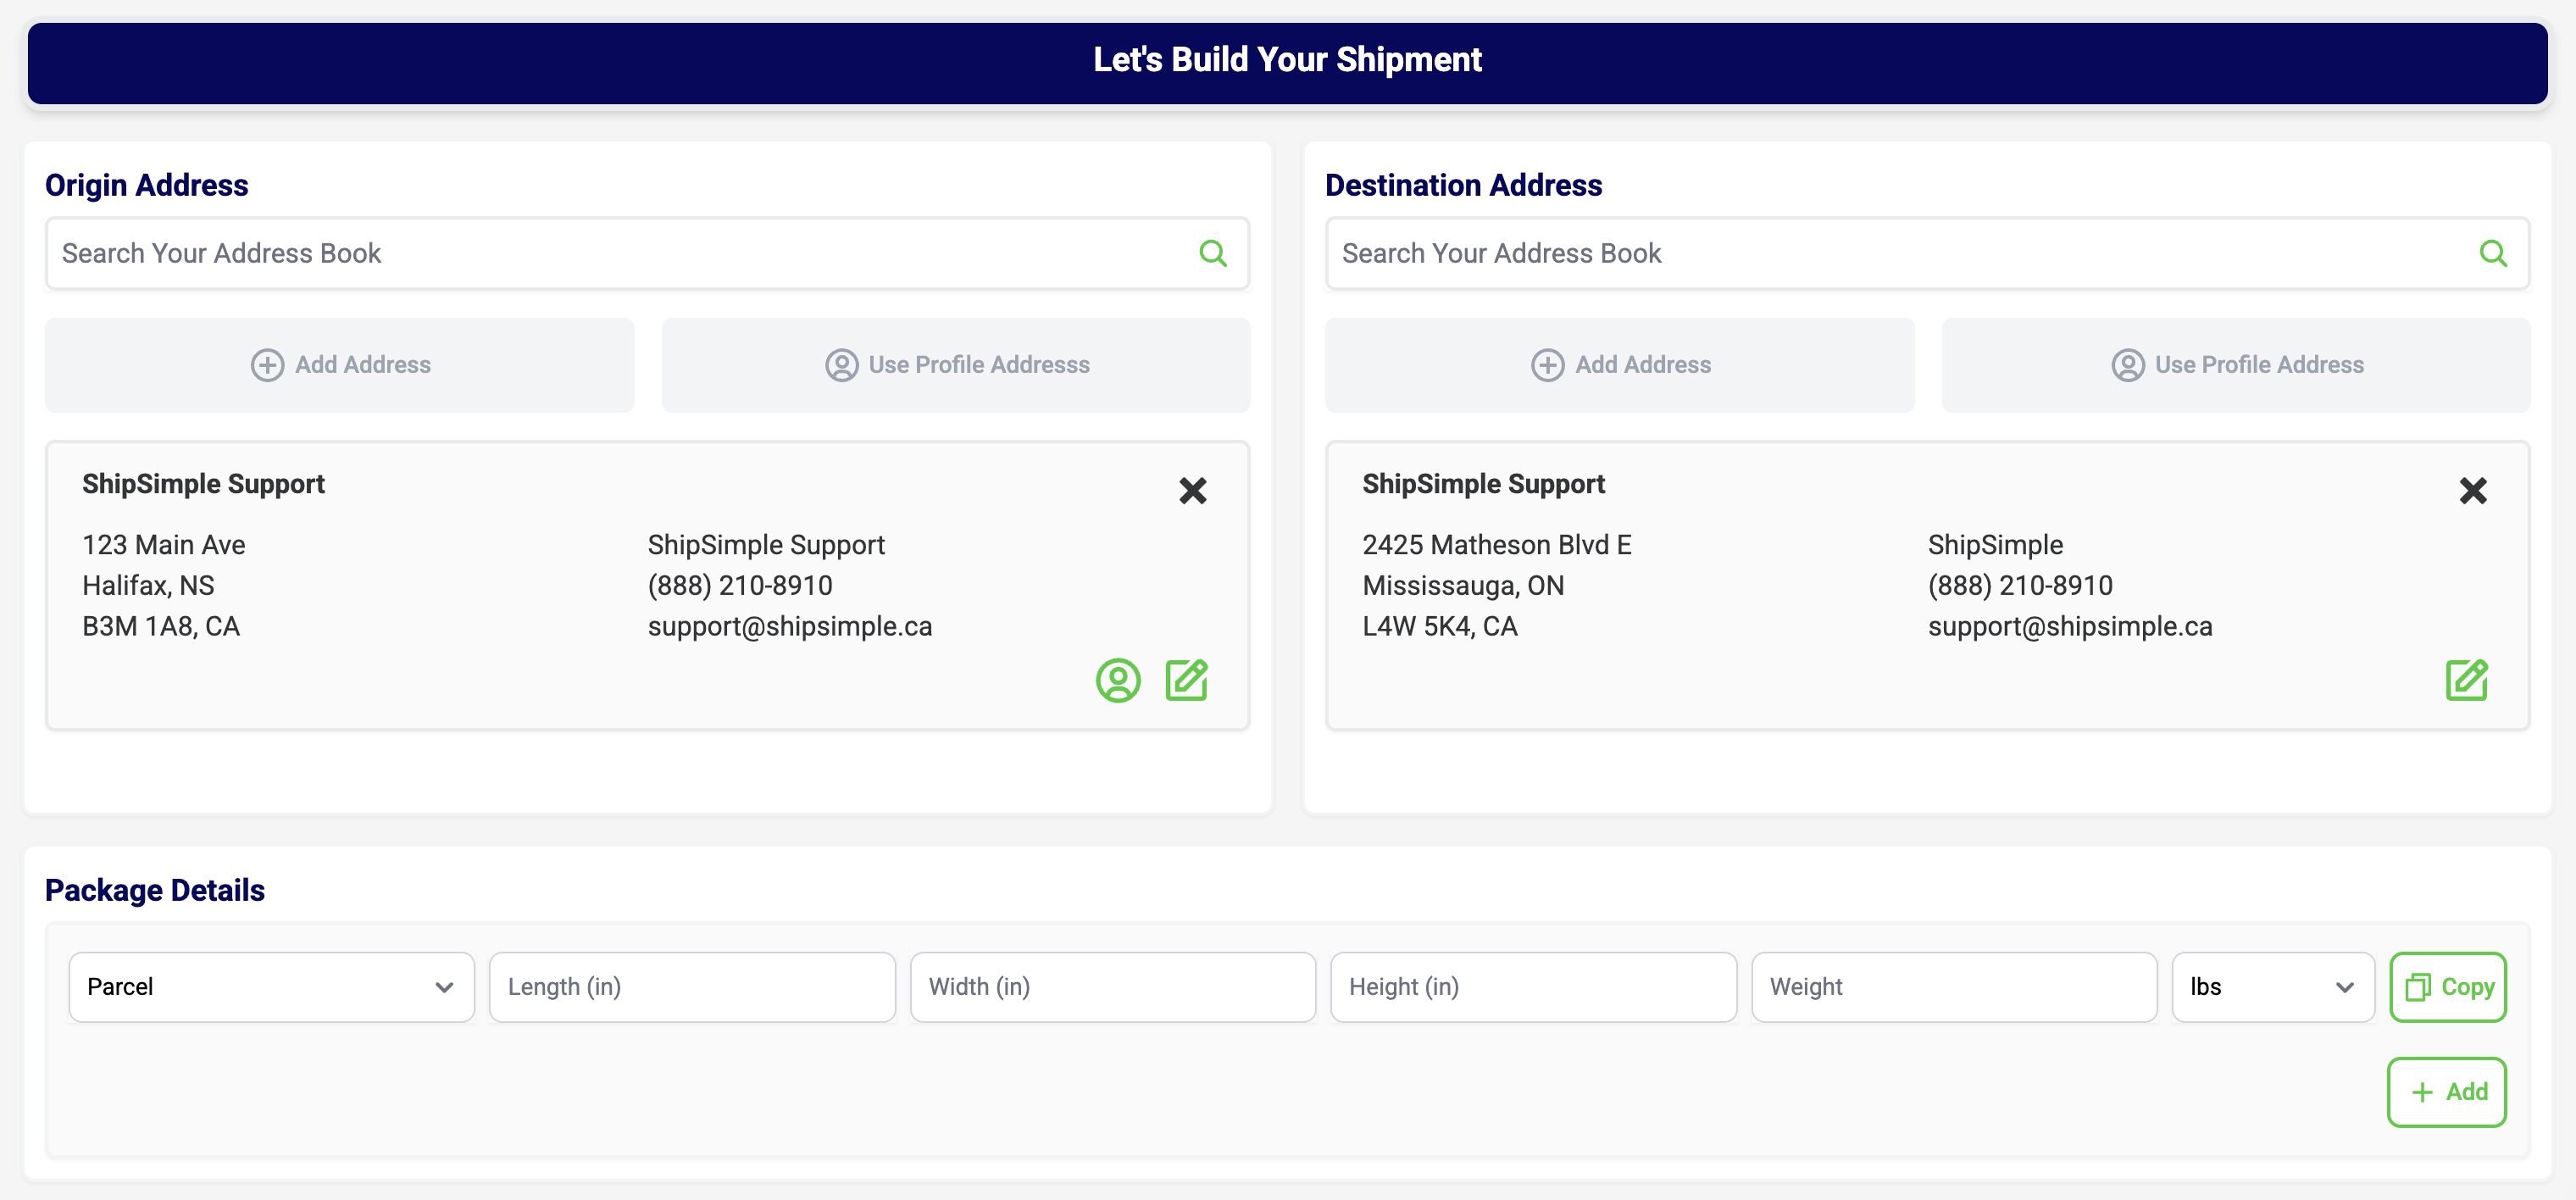Screen dimensions: 2576x1200
Task: Click the Add package button
Action: tap(2446, 1092)
